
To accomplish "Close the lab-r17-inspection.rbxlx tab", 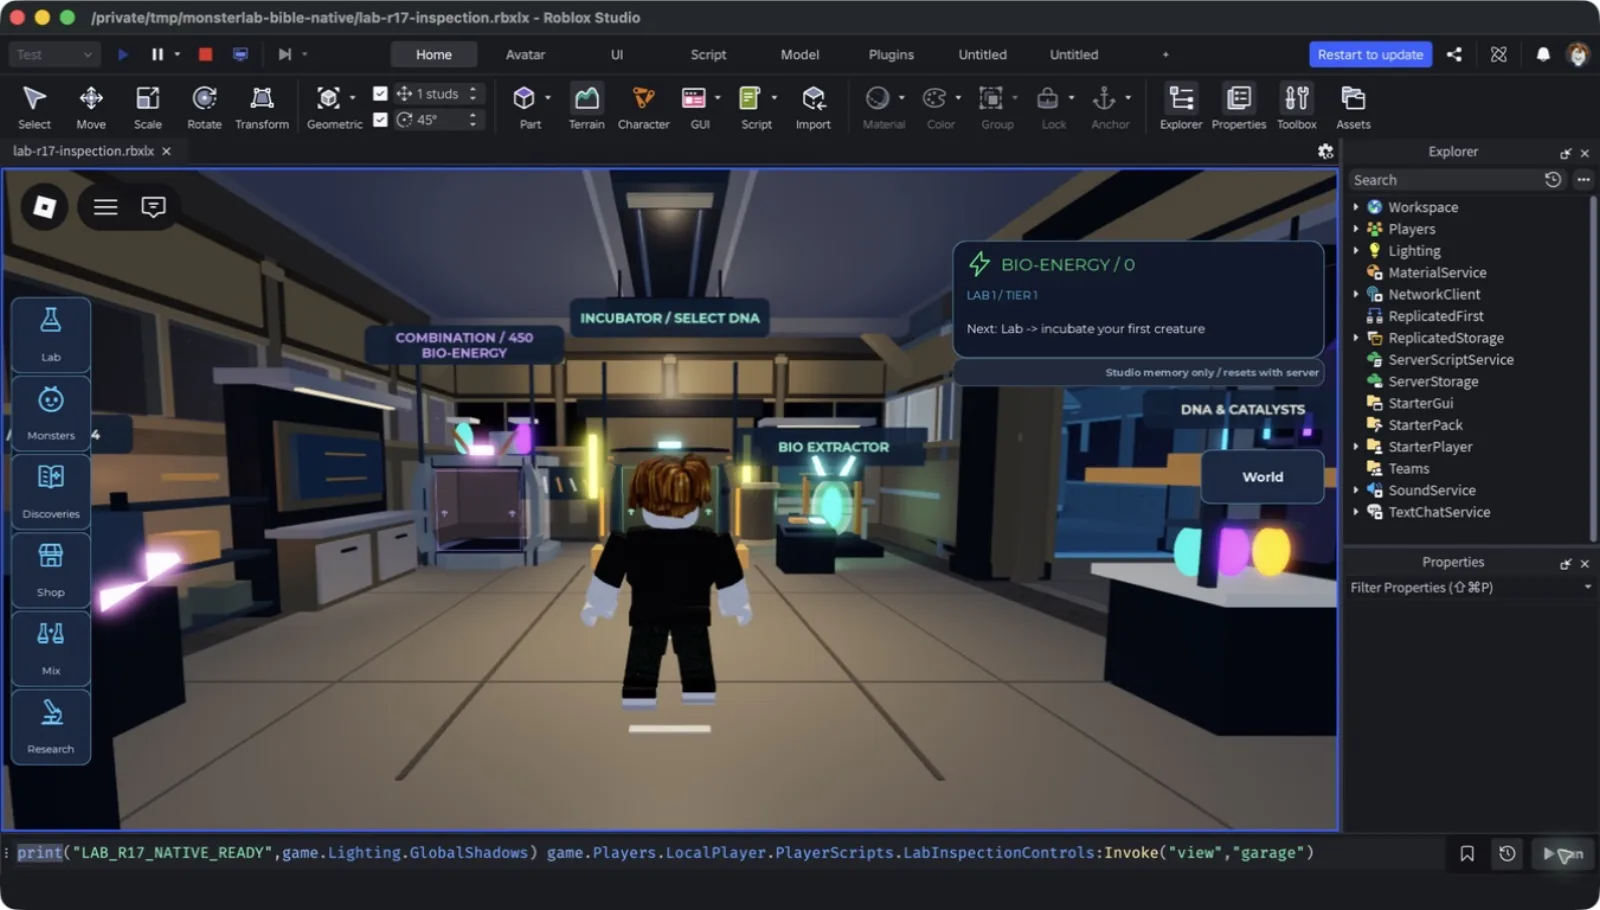I will point(166,151).
